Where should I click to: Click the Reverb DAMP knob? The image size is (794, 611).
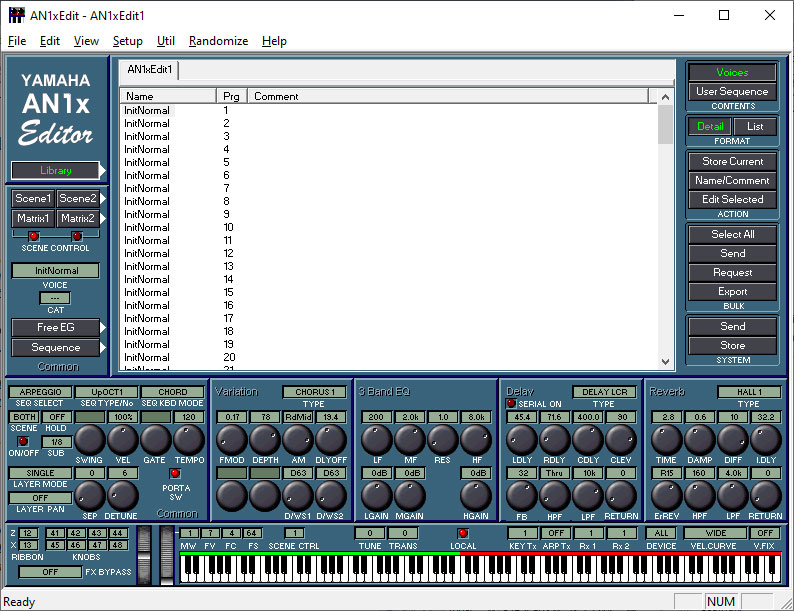[699, 439]
